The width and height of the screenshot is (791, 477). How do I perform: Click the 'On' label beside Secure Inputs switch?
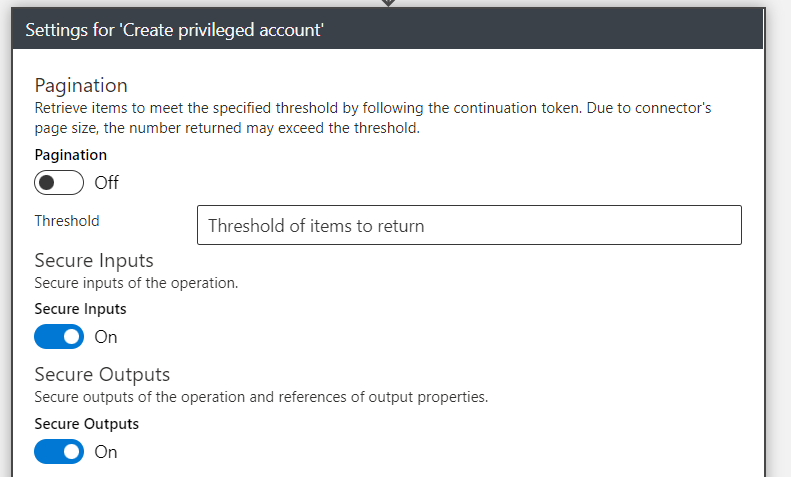(106, 337)
